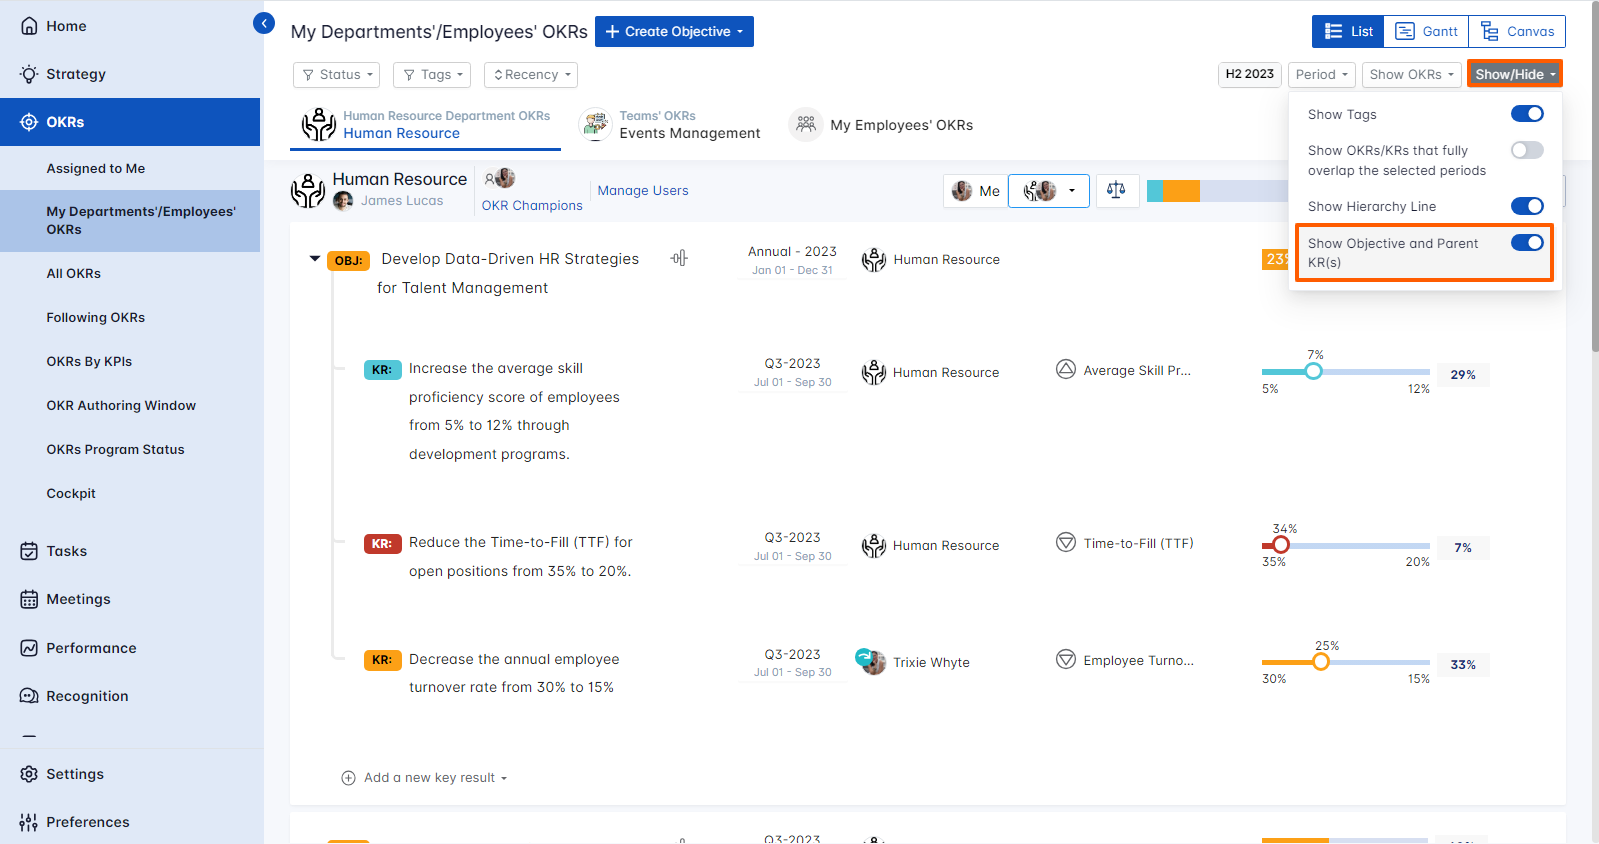Open the Status filter dropdown

[337, 75]
